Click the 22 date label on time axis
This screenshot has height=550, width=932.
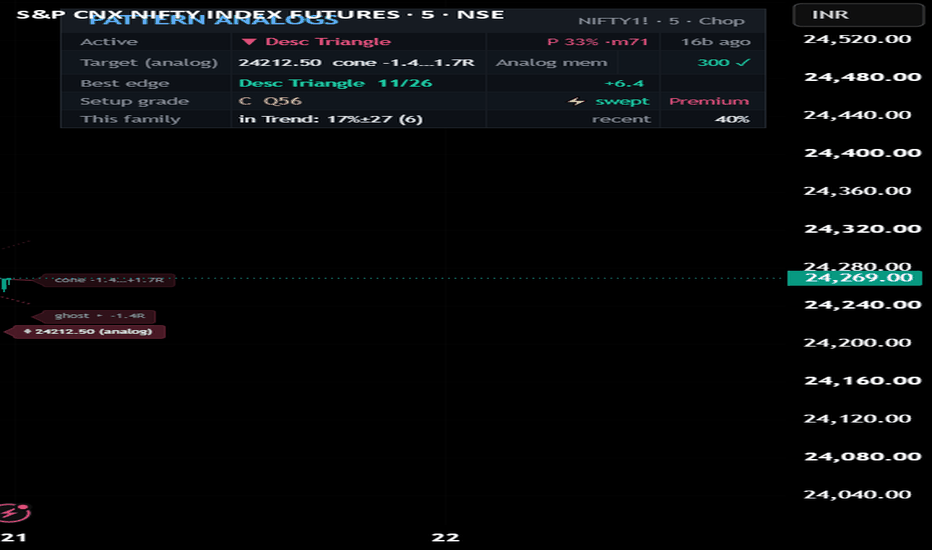(445, 538)
